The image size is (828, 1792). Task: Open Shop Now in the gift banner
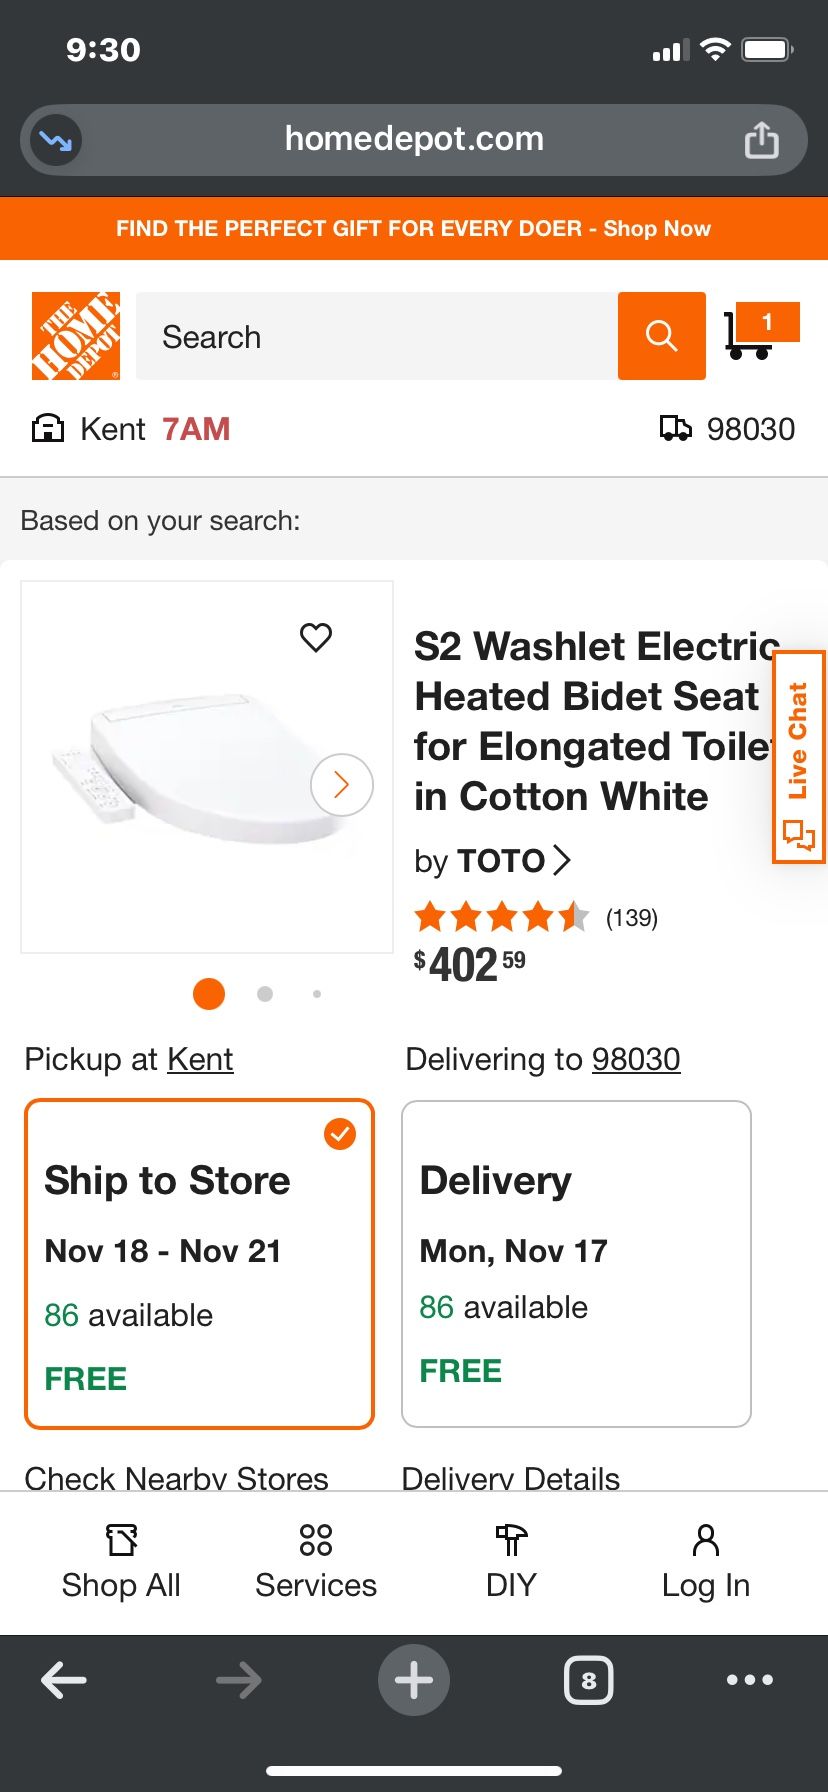click(656, 228)
